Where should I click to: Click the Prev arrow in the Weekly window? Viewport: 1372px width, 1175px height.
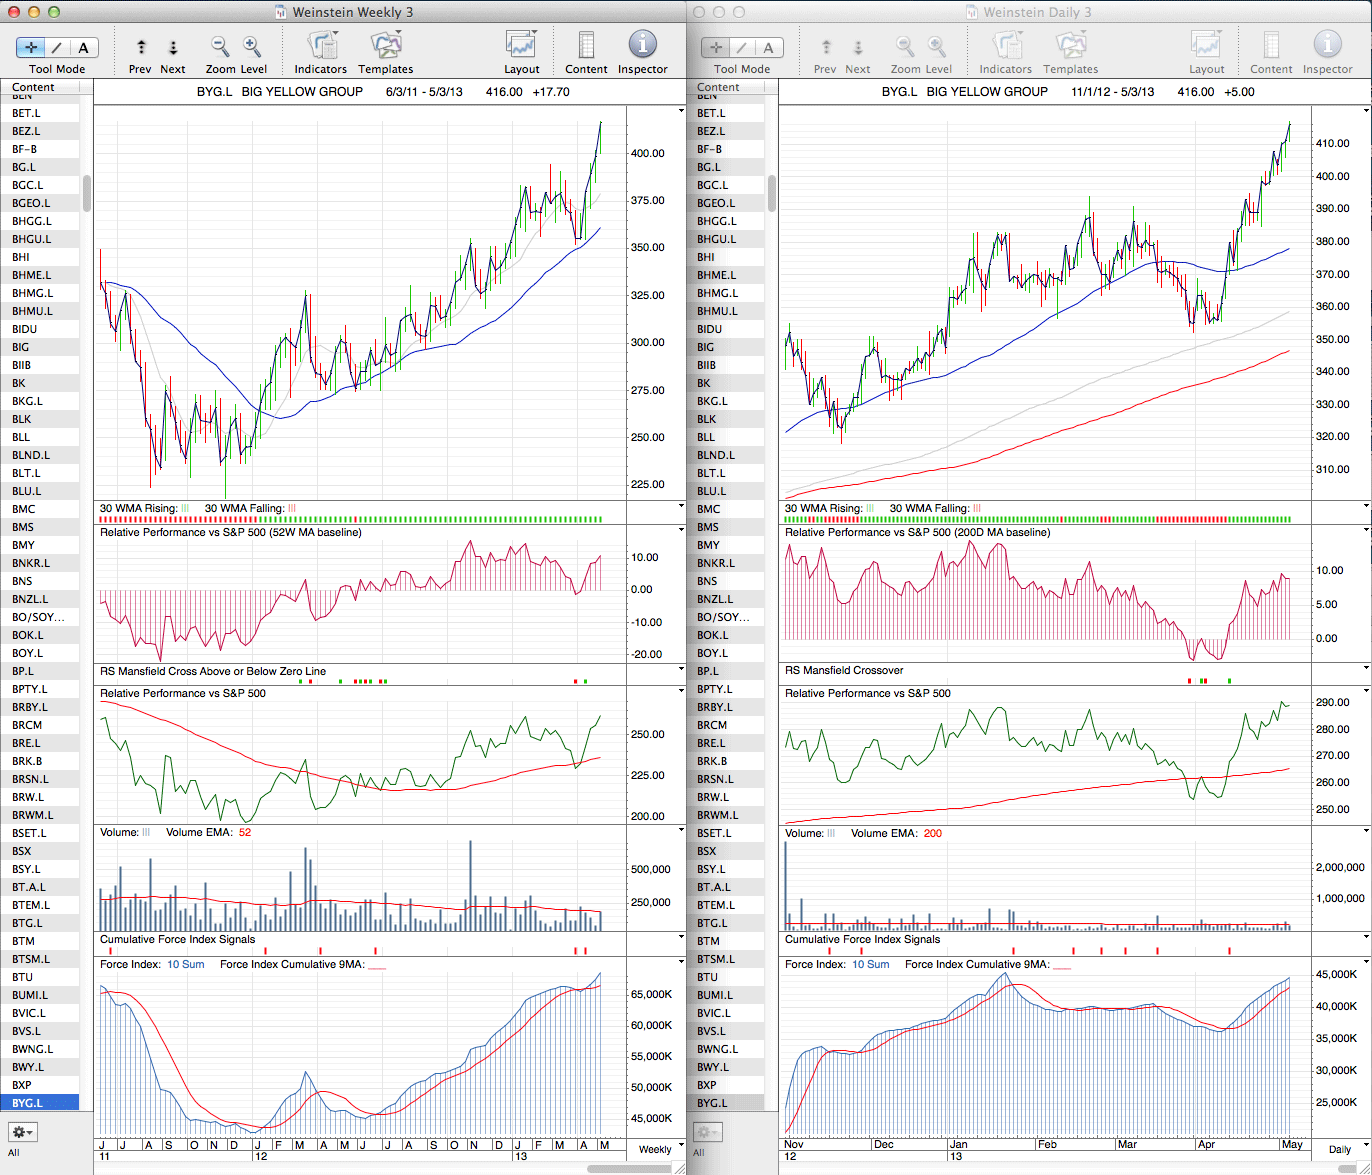(141, 47)
